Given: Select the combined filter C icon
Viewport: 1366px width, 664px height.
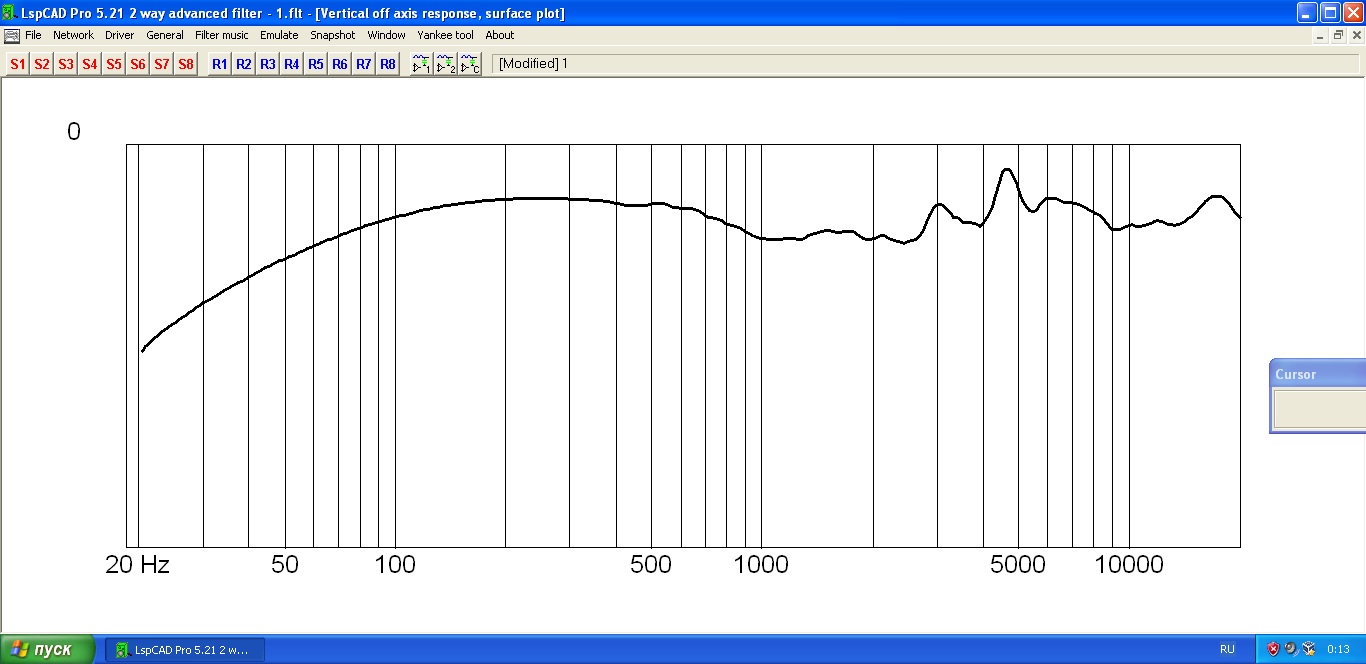Looking at the screenshot, I should click(x=470, y=64).
